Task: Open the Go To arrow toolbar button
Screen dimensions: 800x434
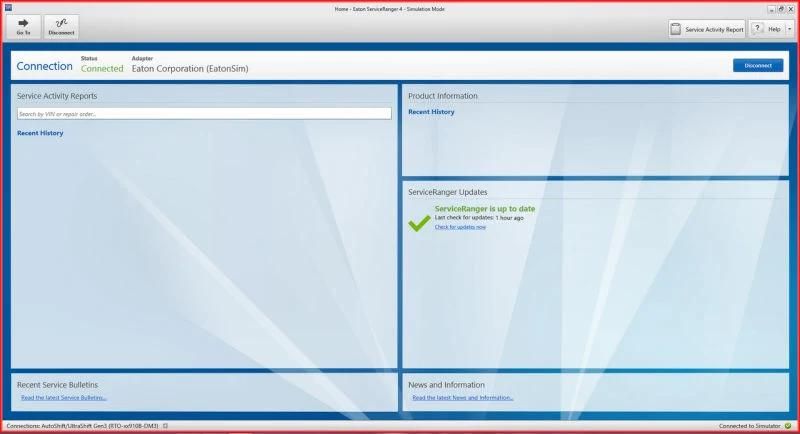Action: [x=23, y=27]
